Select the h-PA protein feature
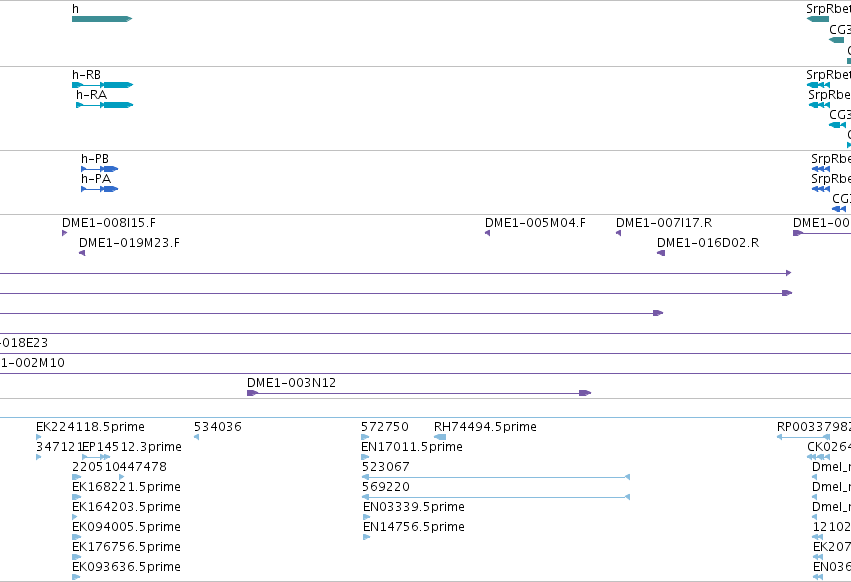Viewport: 851px width, 582px height. tap(99, 189)
